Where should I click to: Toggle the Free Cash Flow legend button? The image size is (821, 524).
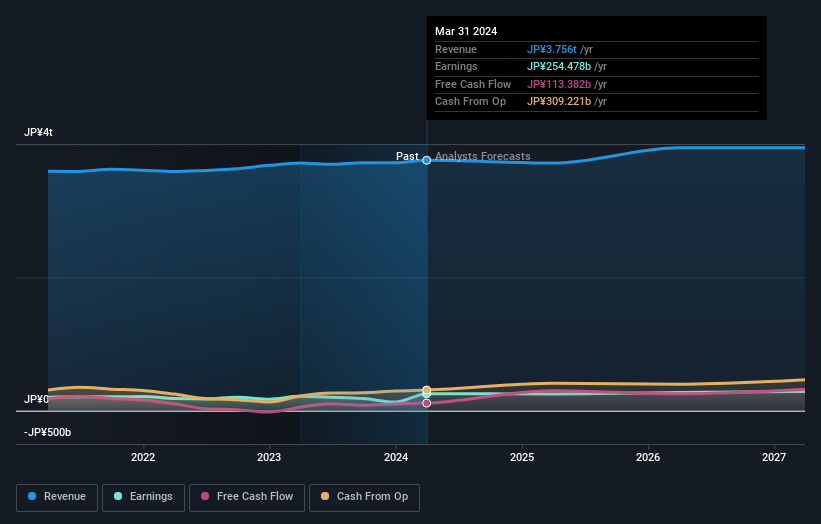coord(247,497)
